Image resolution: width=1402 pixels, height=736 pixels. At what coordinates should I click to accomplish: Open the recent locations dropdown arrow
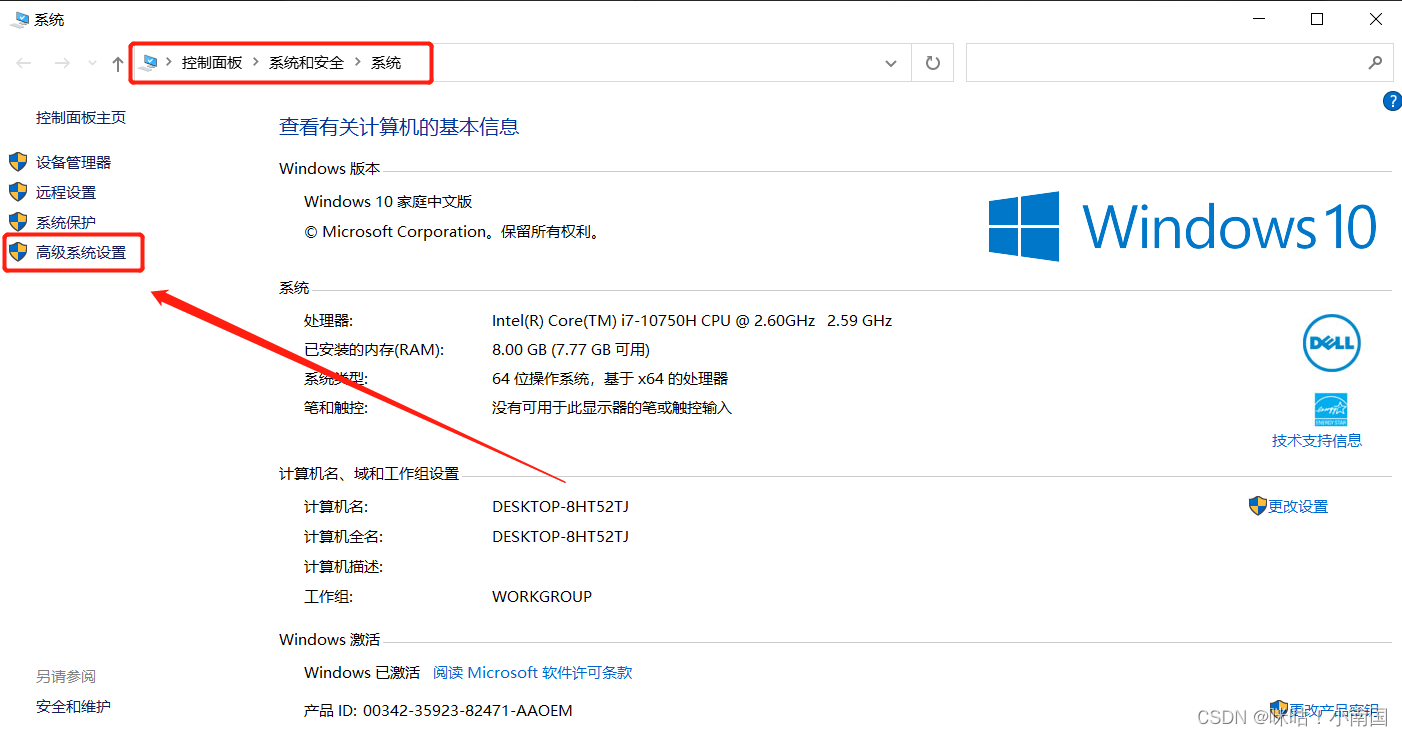click(92, 63)
